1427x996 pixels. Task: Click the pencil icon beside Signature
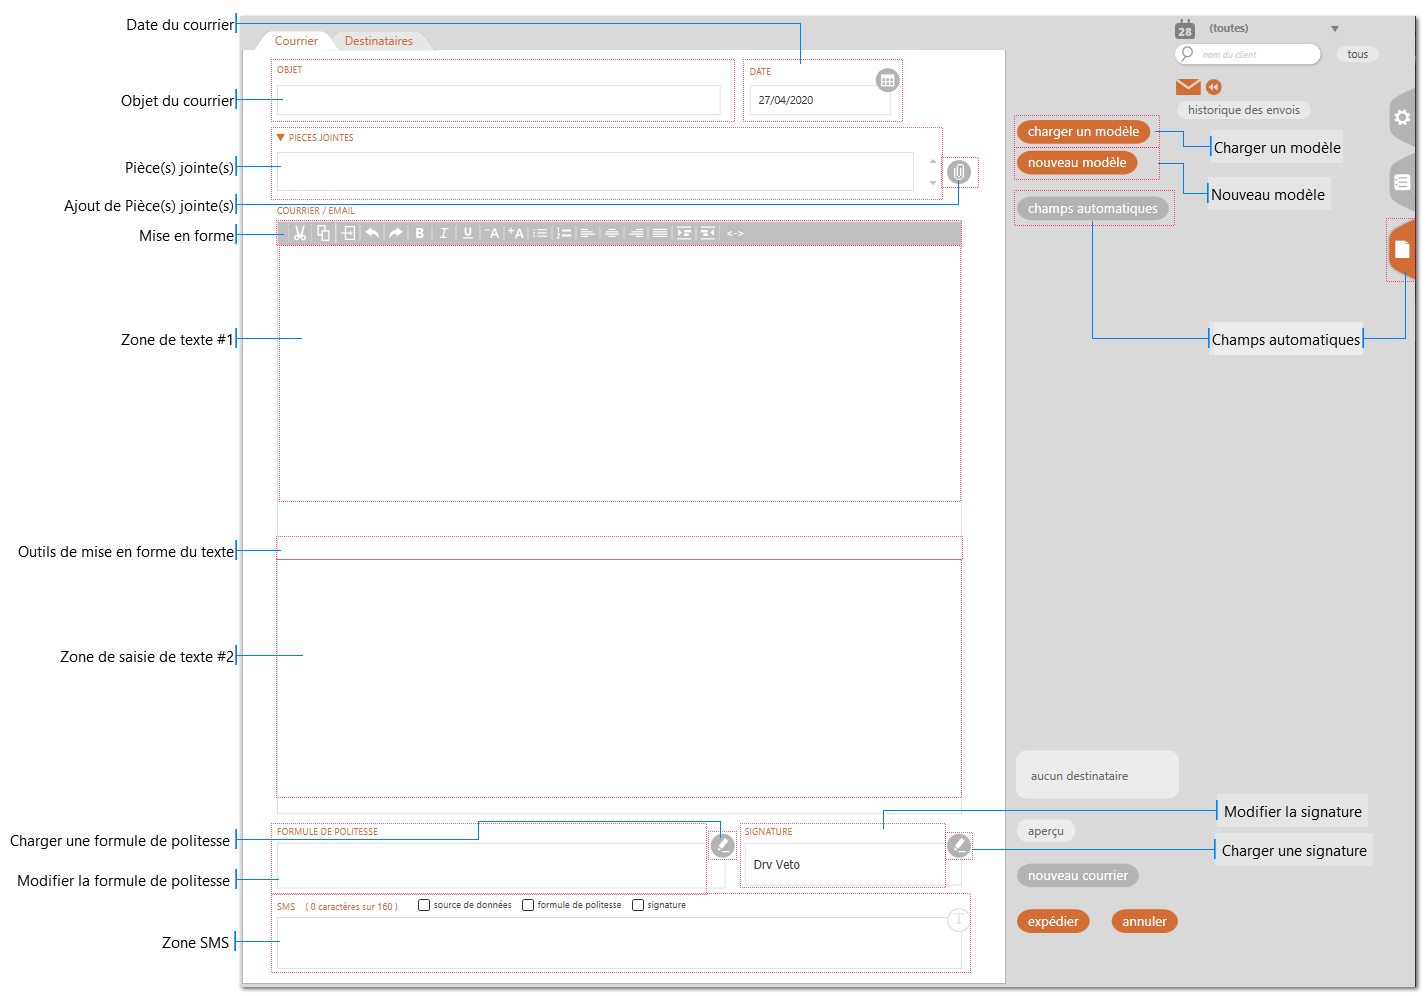(x=959, y=846)
